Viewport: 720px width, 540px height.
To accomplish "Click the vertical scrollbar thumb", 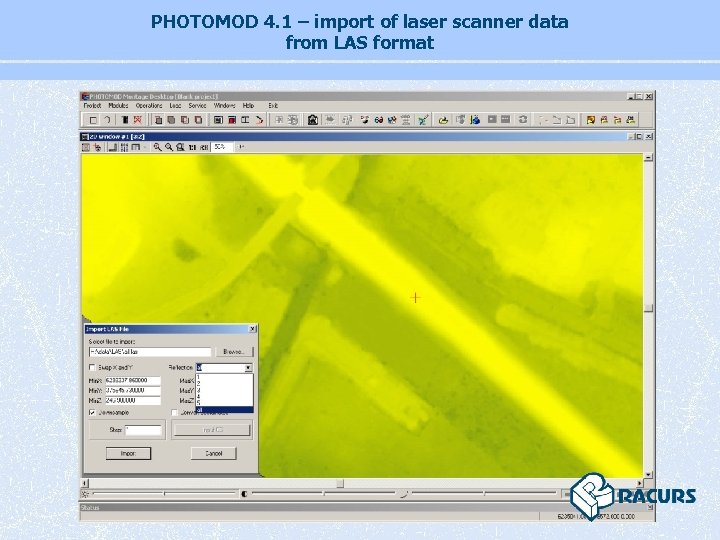I will [648, 308].
